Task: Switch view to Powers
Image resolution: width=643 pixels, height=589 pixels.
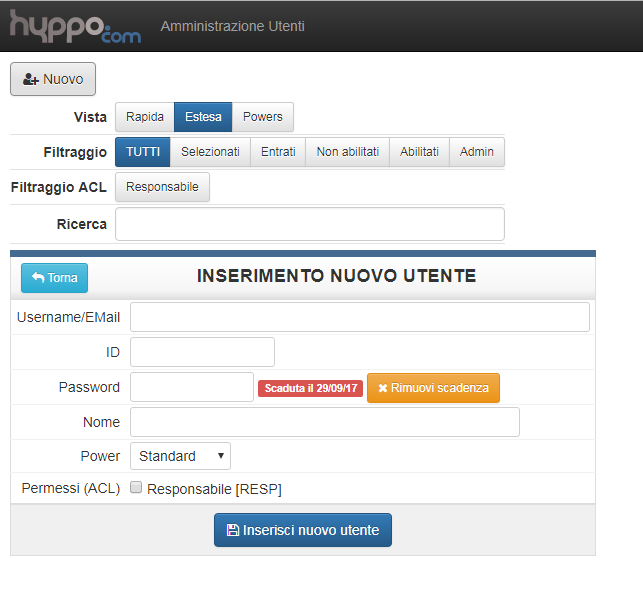Action: pos(262,117)
